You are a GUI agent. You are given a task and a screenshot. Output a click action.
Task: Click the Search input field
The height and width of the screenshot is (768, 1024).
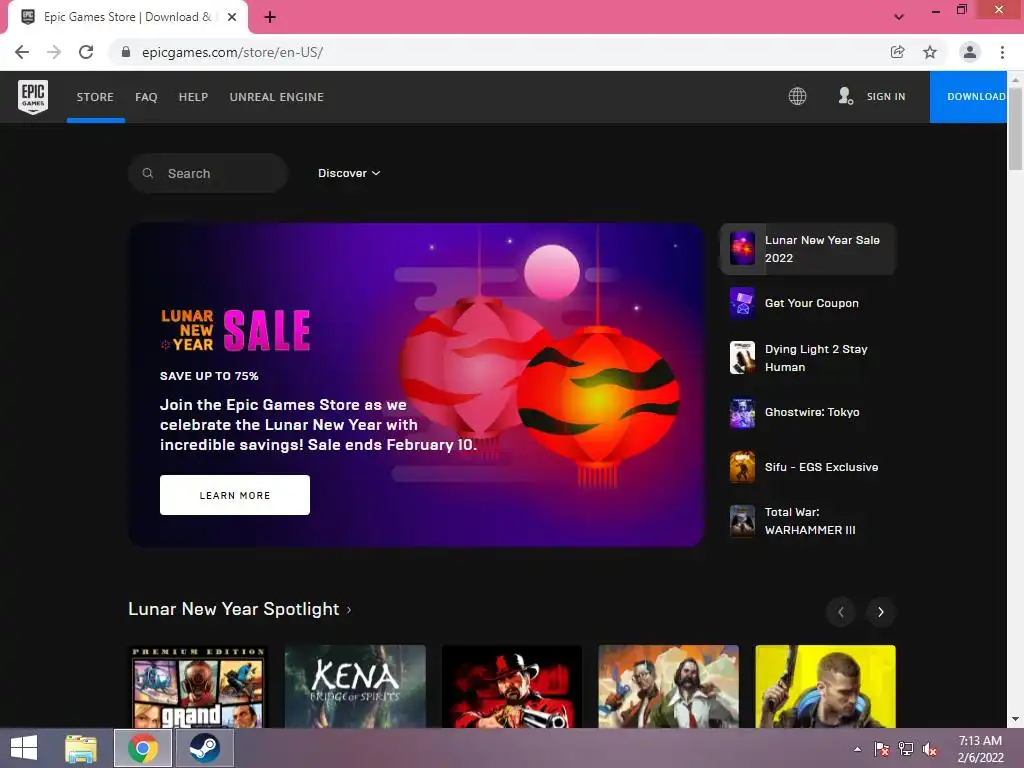208,173
